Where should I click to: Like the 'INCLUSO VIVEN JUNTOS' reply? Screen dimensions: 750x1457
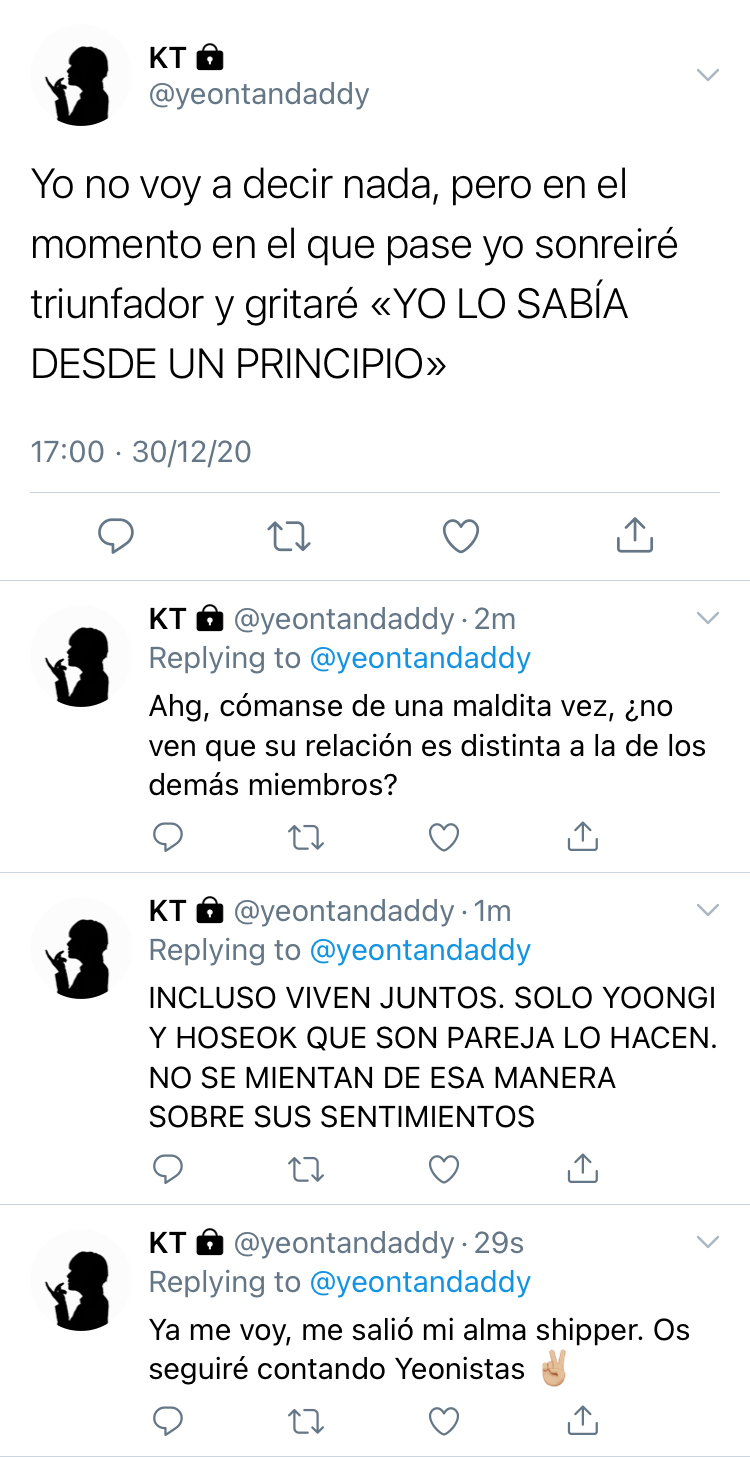[443, 1168]
